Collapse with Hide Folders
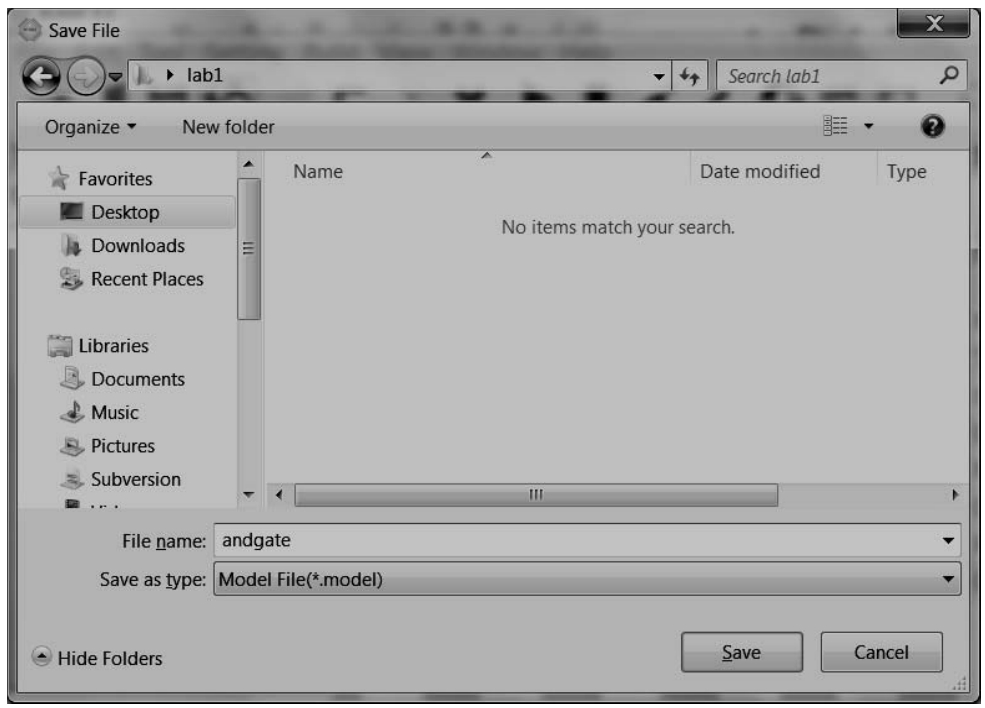This screenshot has width=985, height=708. (97, 658)
